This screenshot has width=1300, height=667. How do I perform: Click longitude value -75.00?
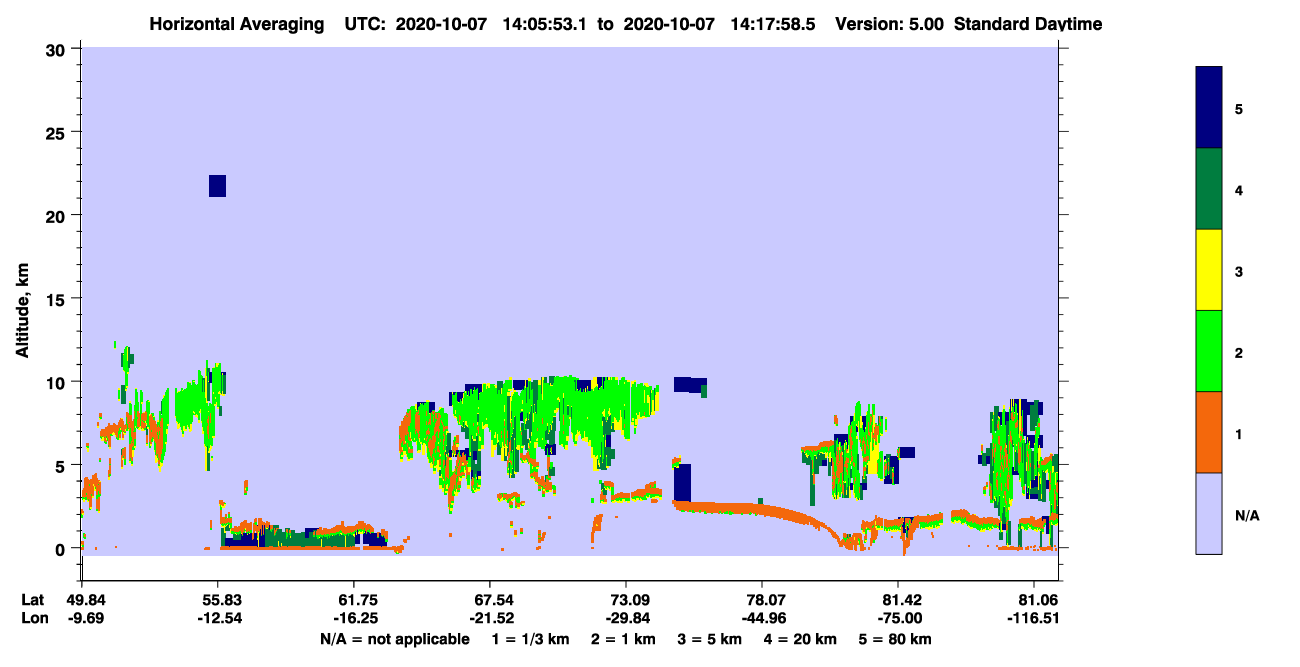point(898,618)
